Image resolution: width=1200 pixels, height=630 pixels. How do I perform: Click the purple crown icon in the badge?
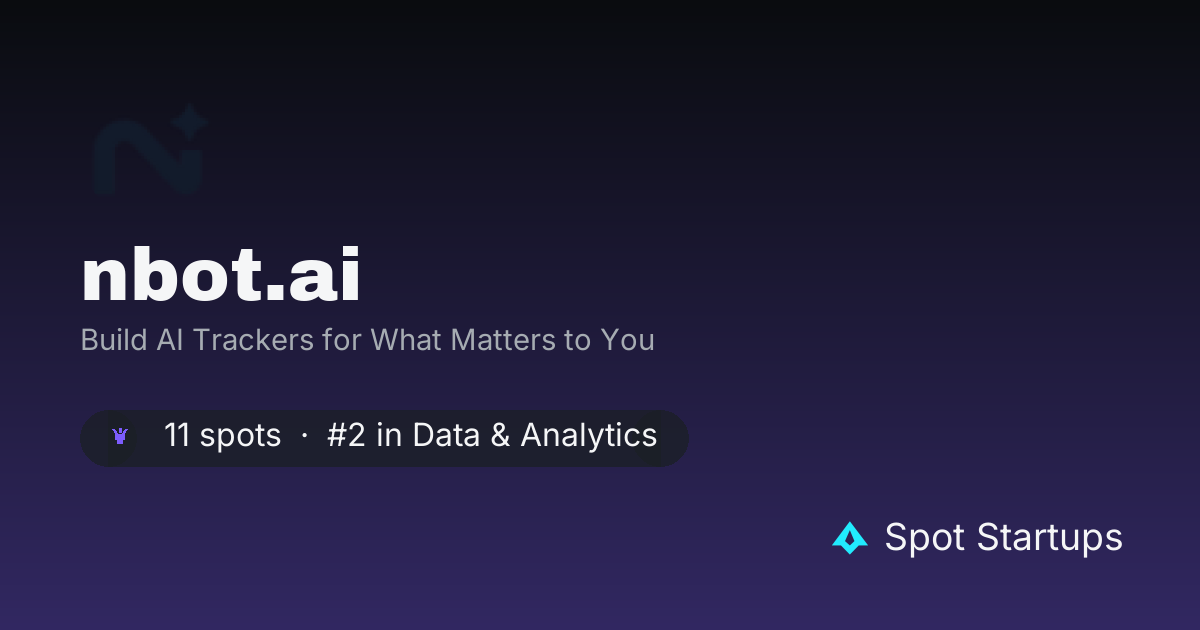pyautogui.click(x=121, y=436)
